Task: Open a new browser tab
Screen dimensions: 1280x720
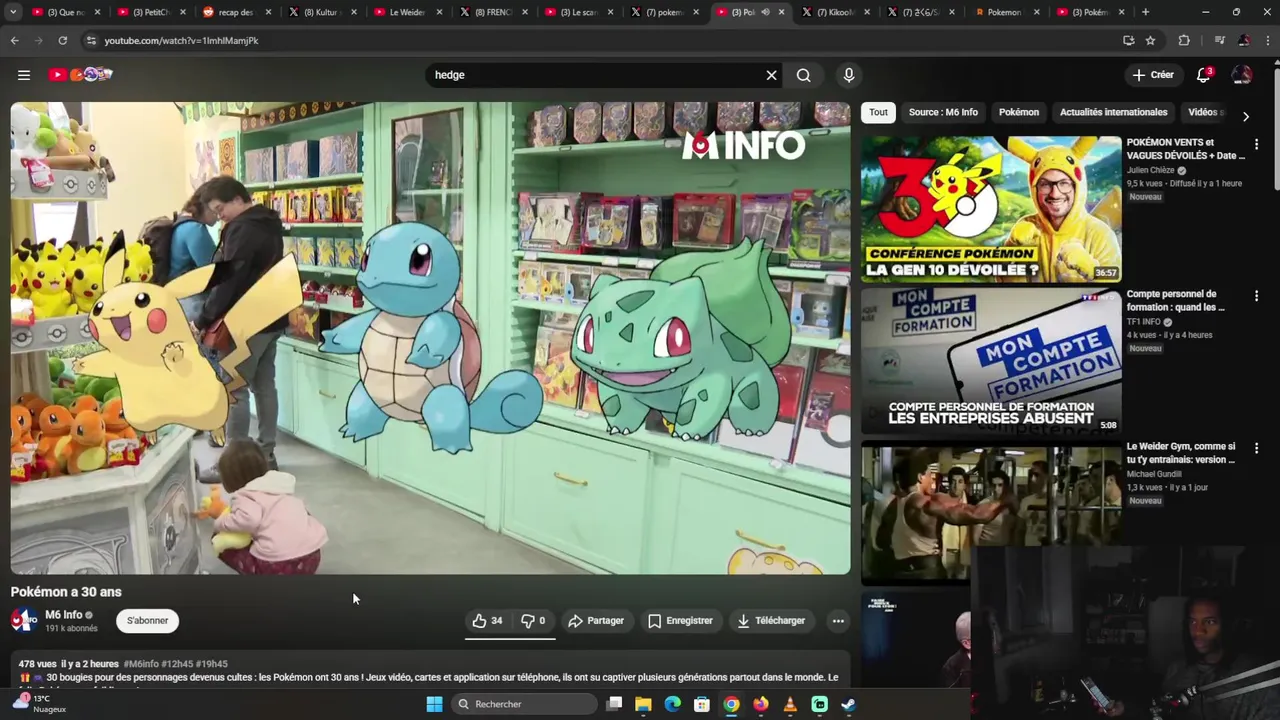Action: (1145, 12)
